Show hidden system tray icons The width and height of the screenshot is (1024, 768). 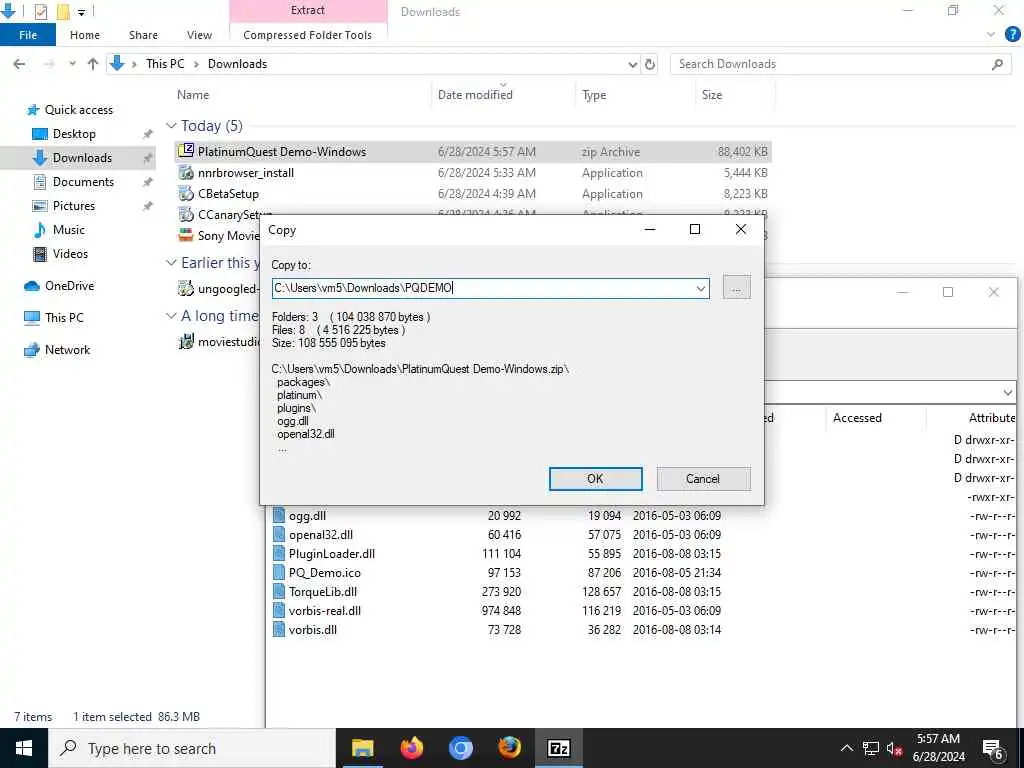[x=846, y=748]
